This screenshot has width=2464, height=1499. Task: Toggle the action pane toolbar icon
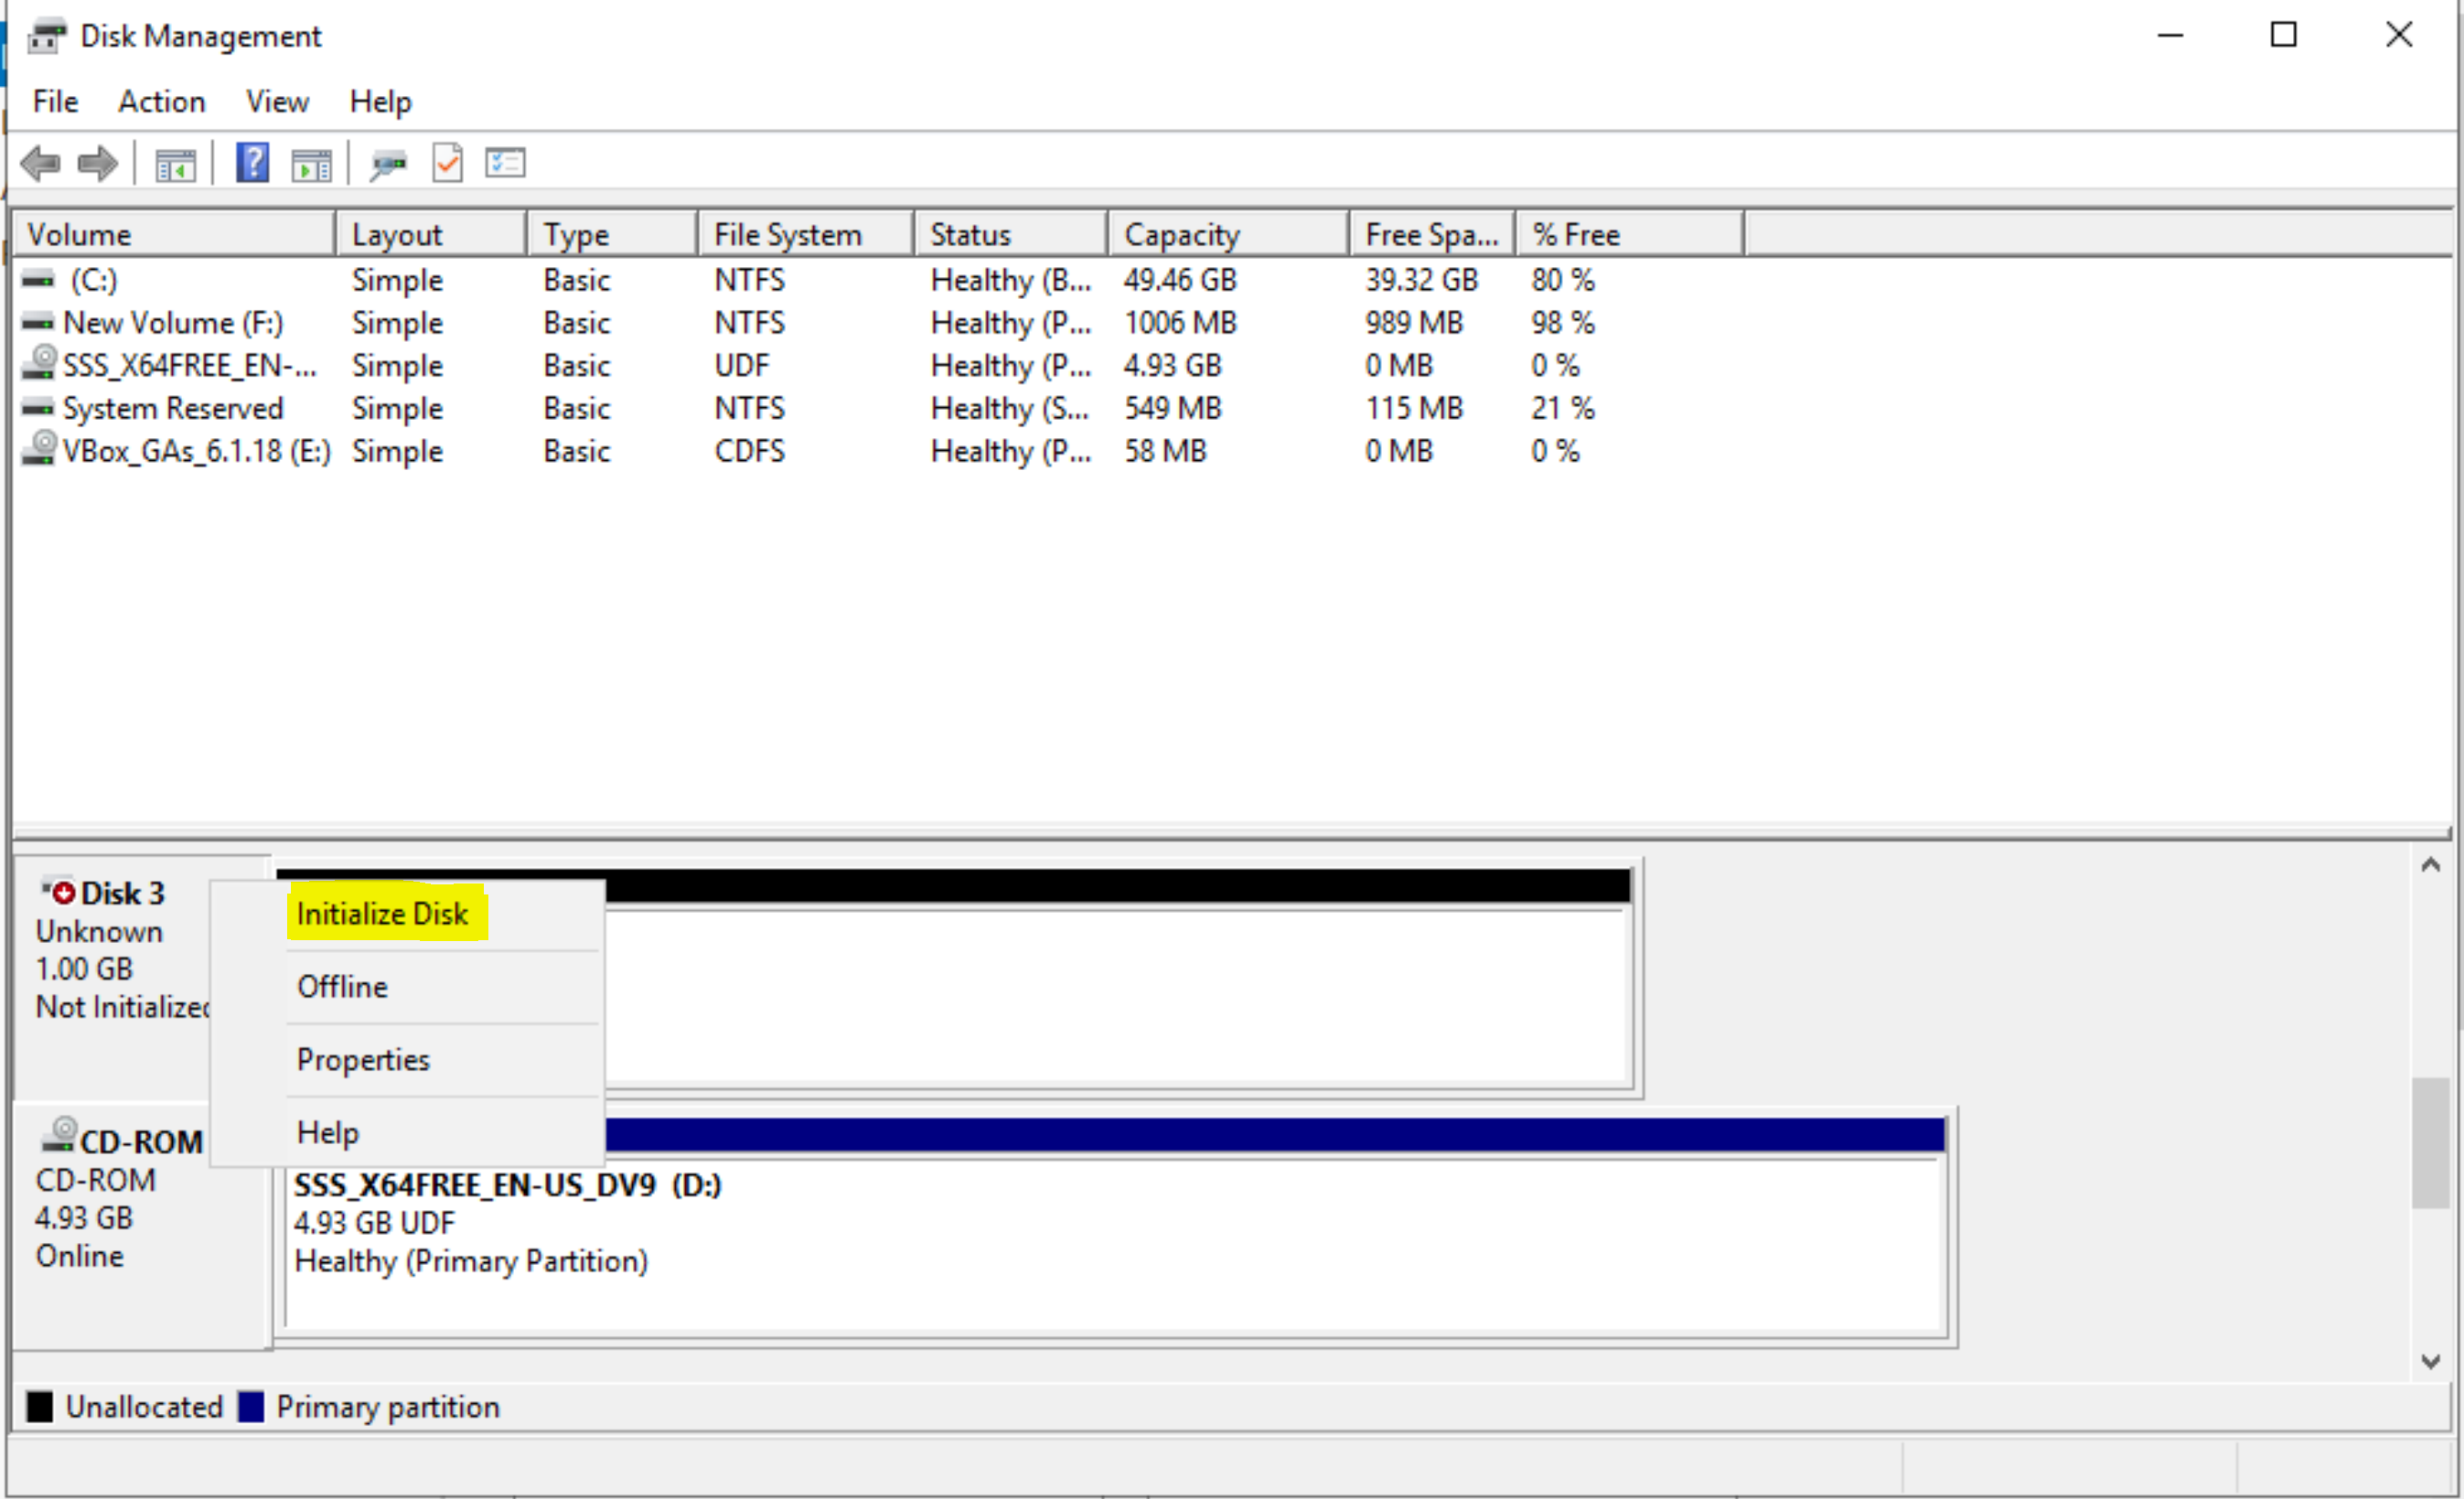(x=312, y=164)
